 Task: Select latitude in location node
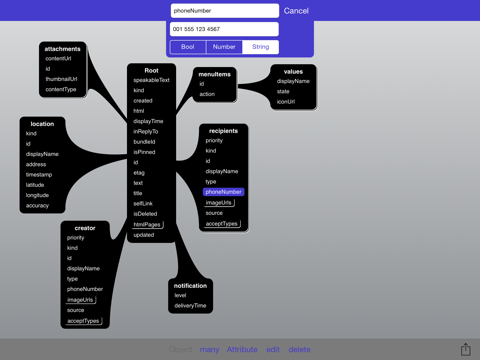(35, 185)
